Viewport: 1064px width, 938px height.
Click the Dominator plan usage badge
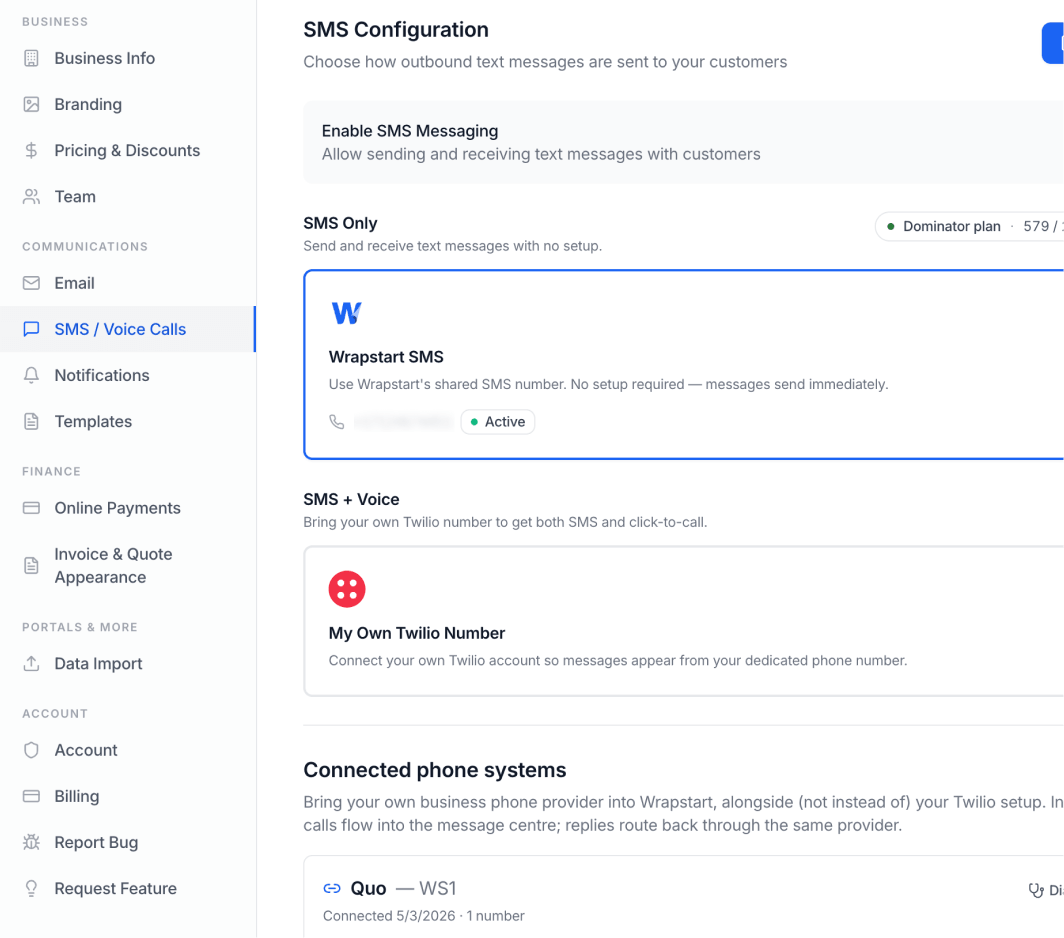point(970,226)
